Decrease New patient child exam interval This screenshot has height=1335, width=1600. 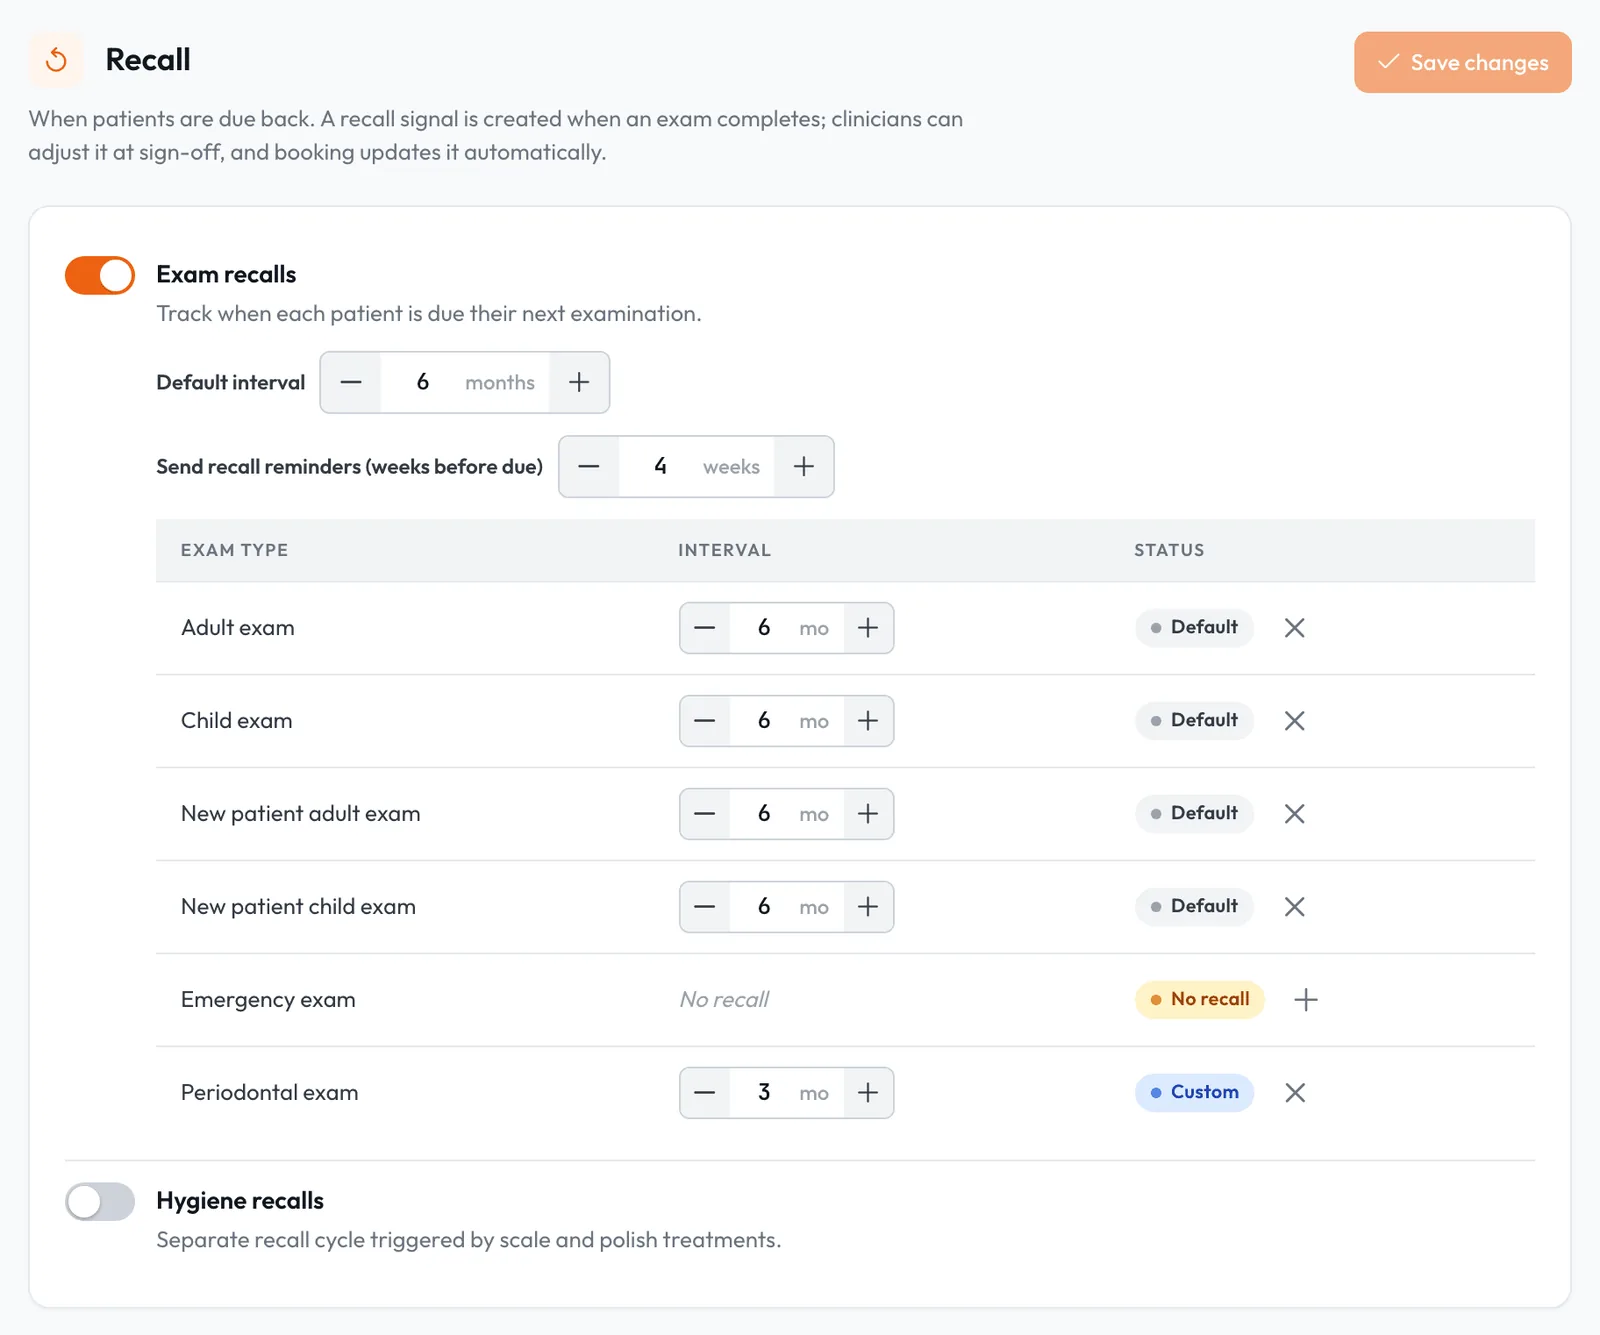705,907
